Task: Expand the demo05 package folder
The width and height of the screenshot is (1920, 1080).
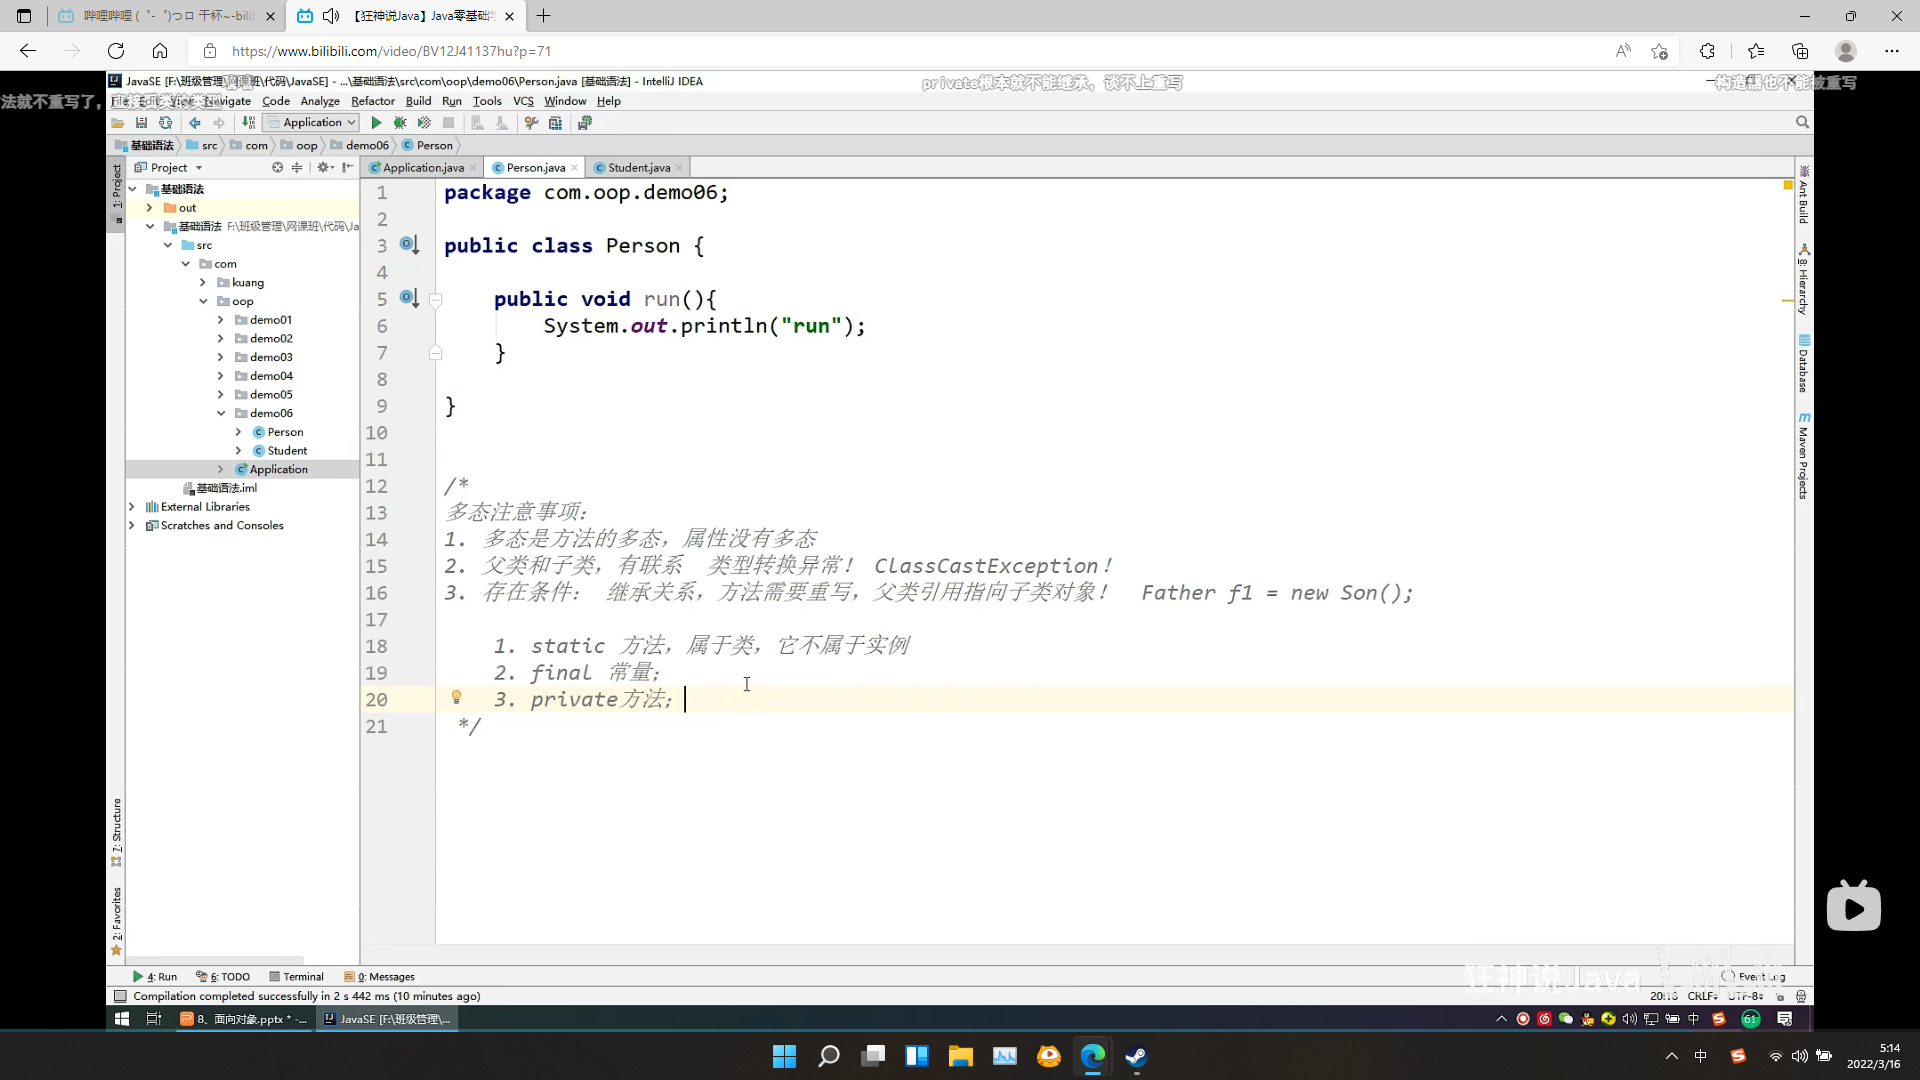Action: (x=221, y=395)
